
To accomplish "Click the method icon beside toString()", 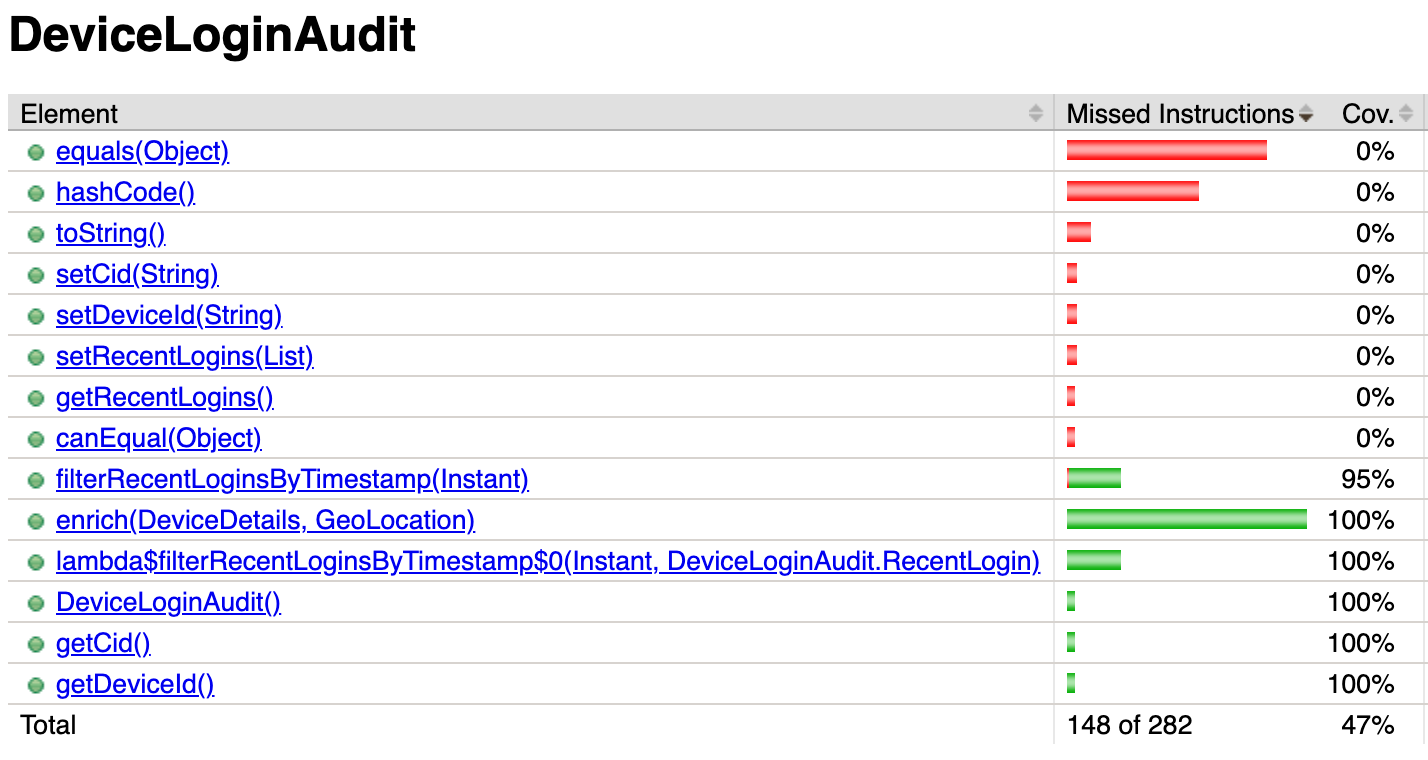I will [x=36, y=235].
